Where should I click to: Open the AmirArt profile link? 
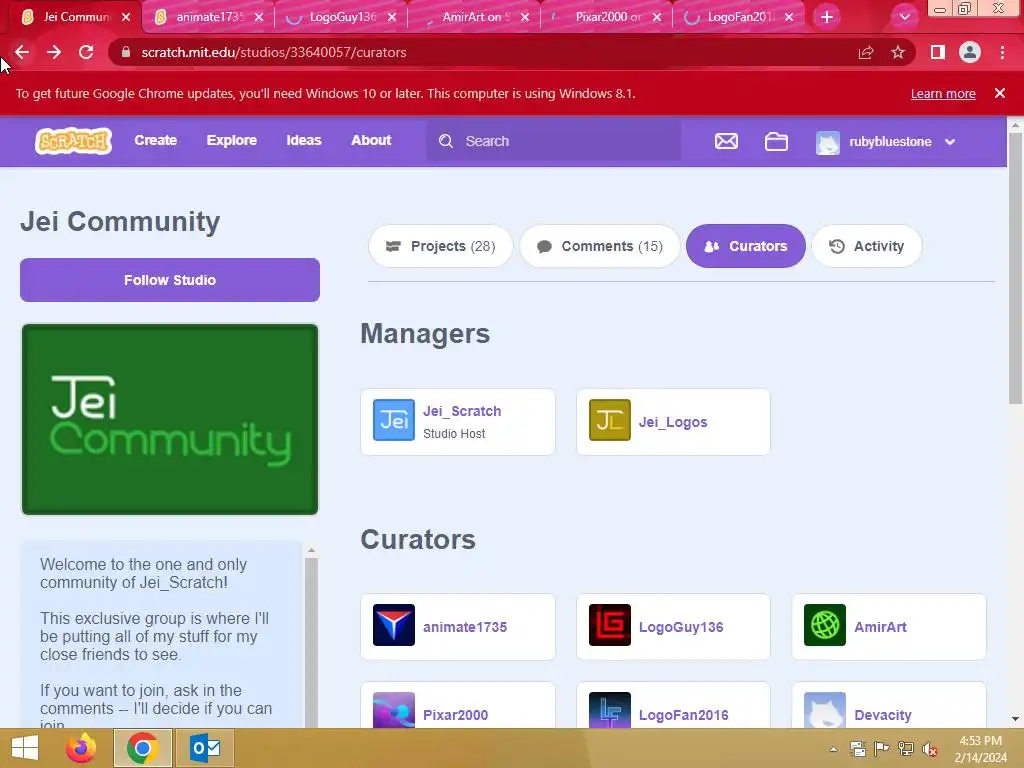point(880,627)
